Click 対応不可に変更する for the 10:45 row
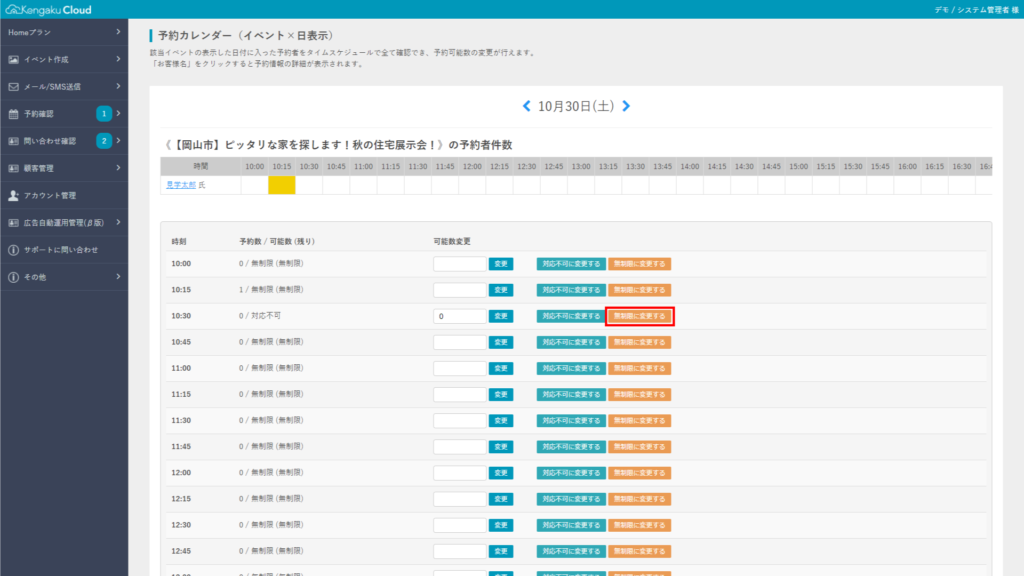Viewport: 1024px width, 576px height. coord(571,342)
